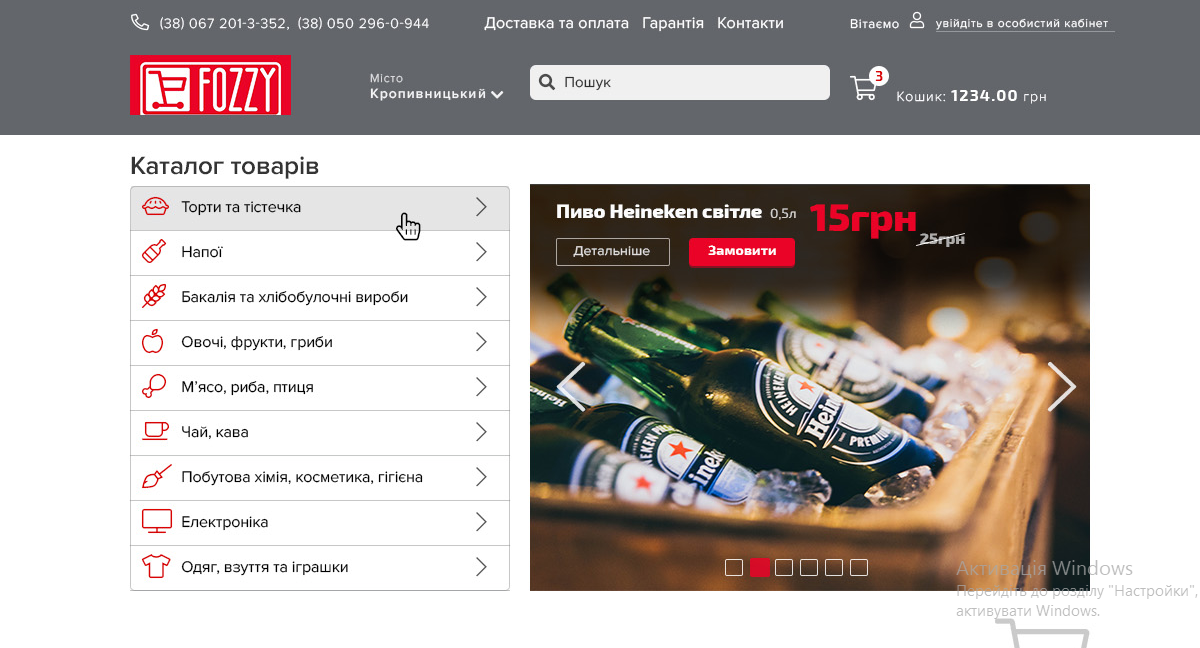1200x648 pixels.
Task: Click увійдіть в особистий кабінет link
Action: click(1024, 24)
